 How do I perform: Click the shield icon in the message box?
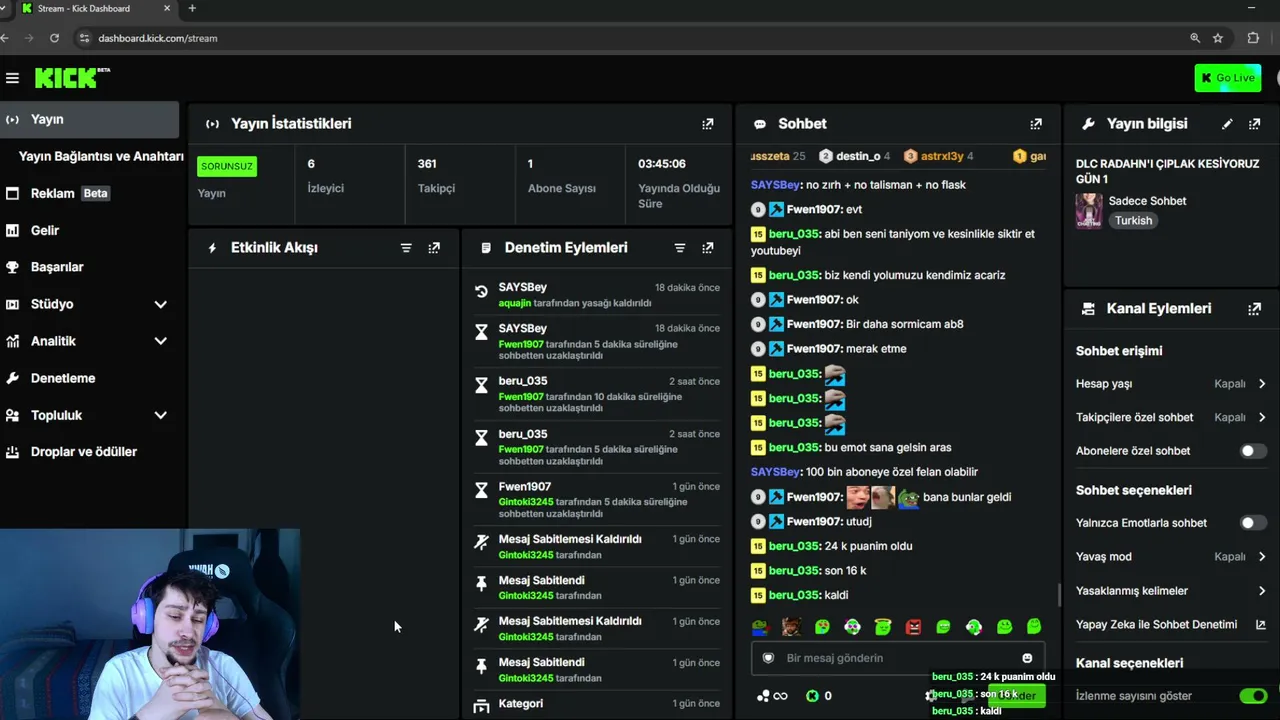click(x=768, y=658)
